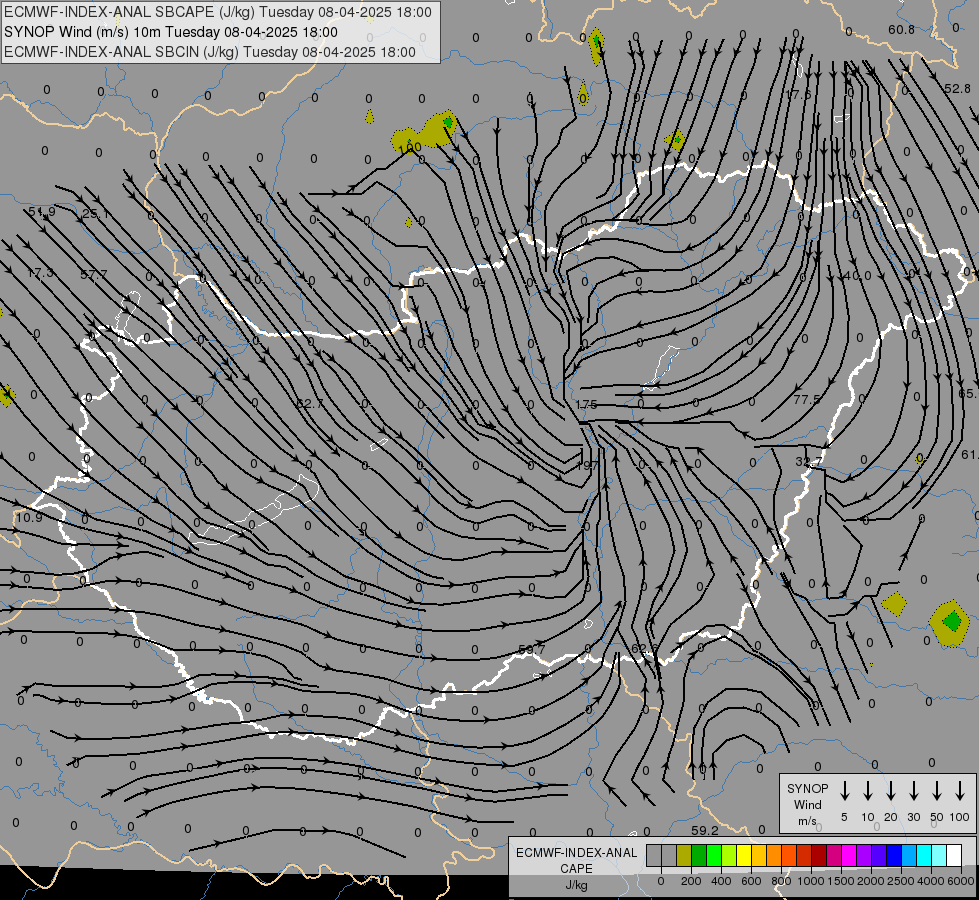Viewport: 979px width, 900px height.
Task: Click the SYNOP label in the wind legend
Action: (x=807, y=788)
